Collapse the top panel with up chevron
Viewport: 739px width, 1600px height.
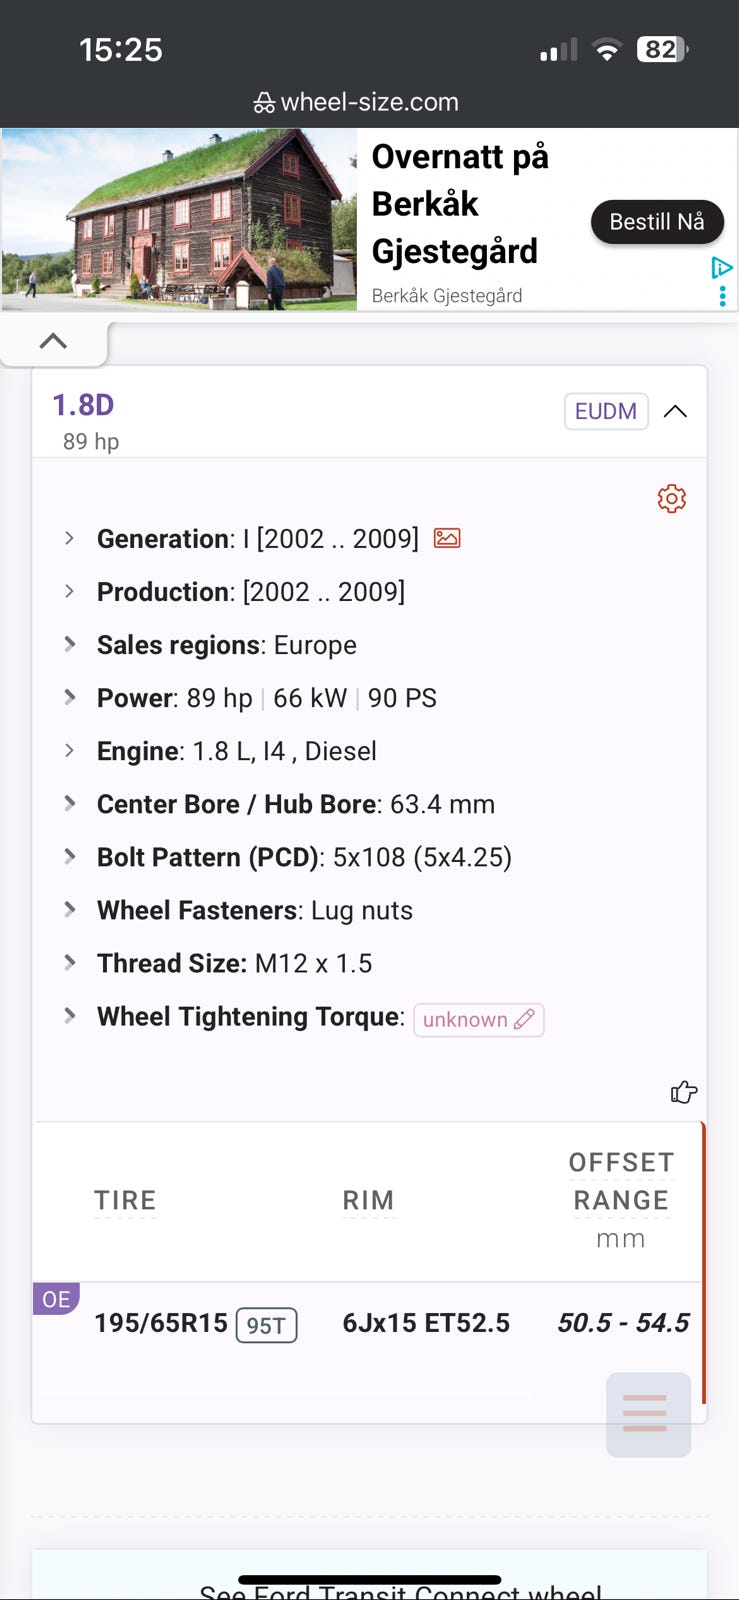pos(53,341)
